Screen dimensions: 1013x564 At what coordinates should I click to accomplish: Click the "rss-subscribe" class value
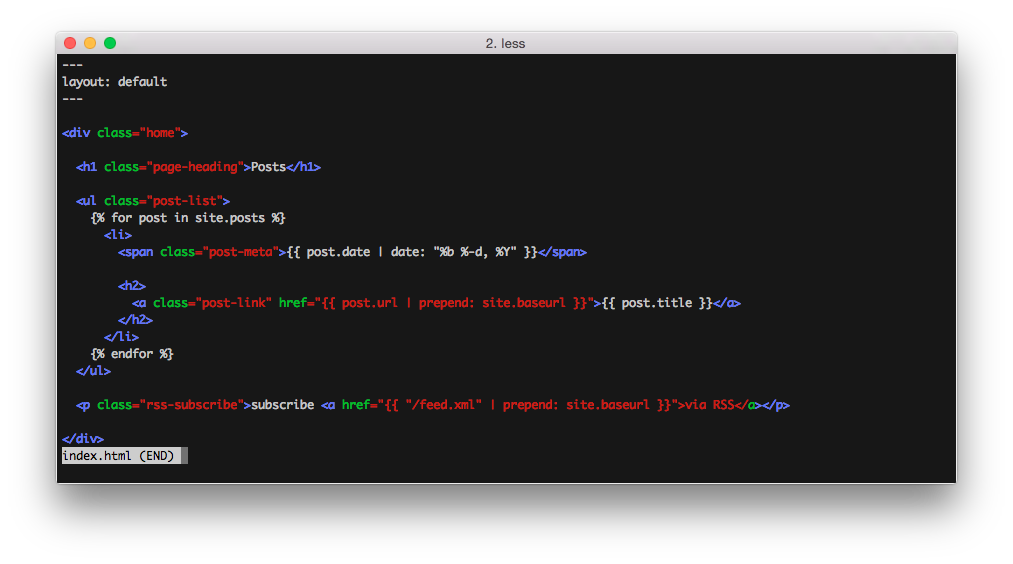(x=191, y=405)
